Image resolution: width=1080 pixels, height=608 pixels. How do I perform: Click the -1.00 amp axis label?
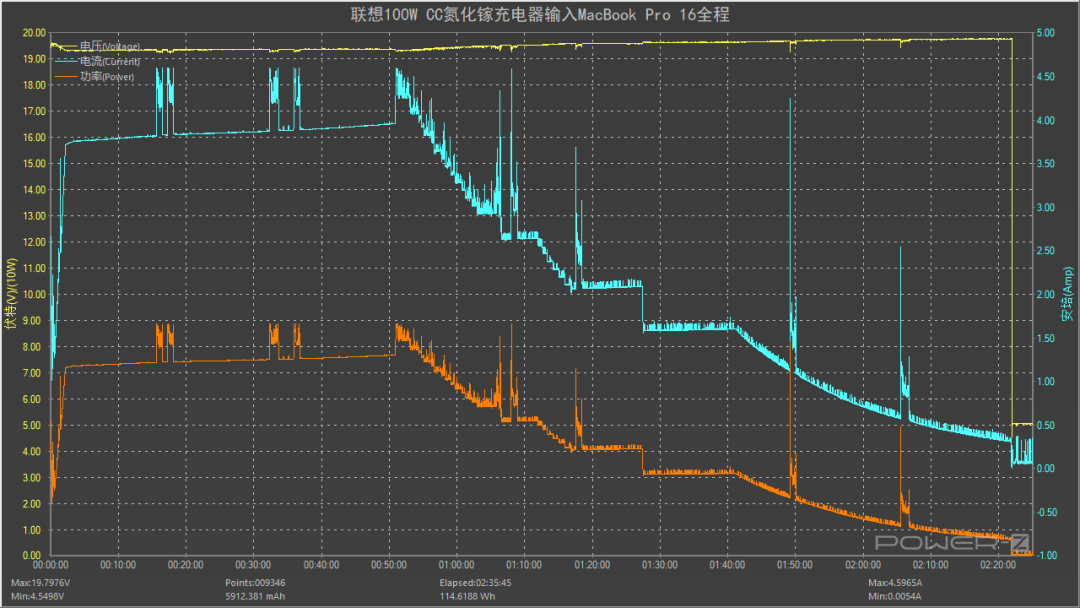click(x=1046, y=555)
